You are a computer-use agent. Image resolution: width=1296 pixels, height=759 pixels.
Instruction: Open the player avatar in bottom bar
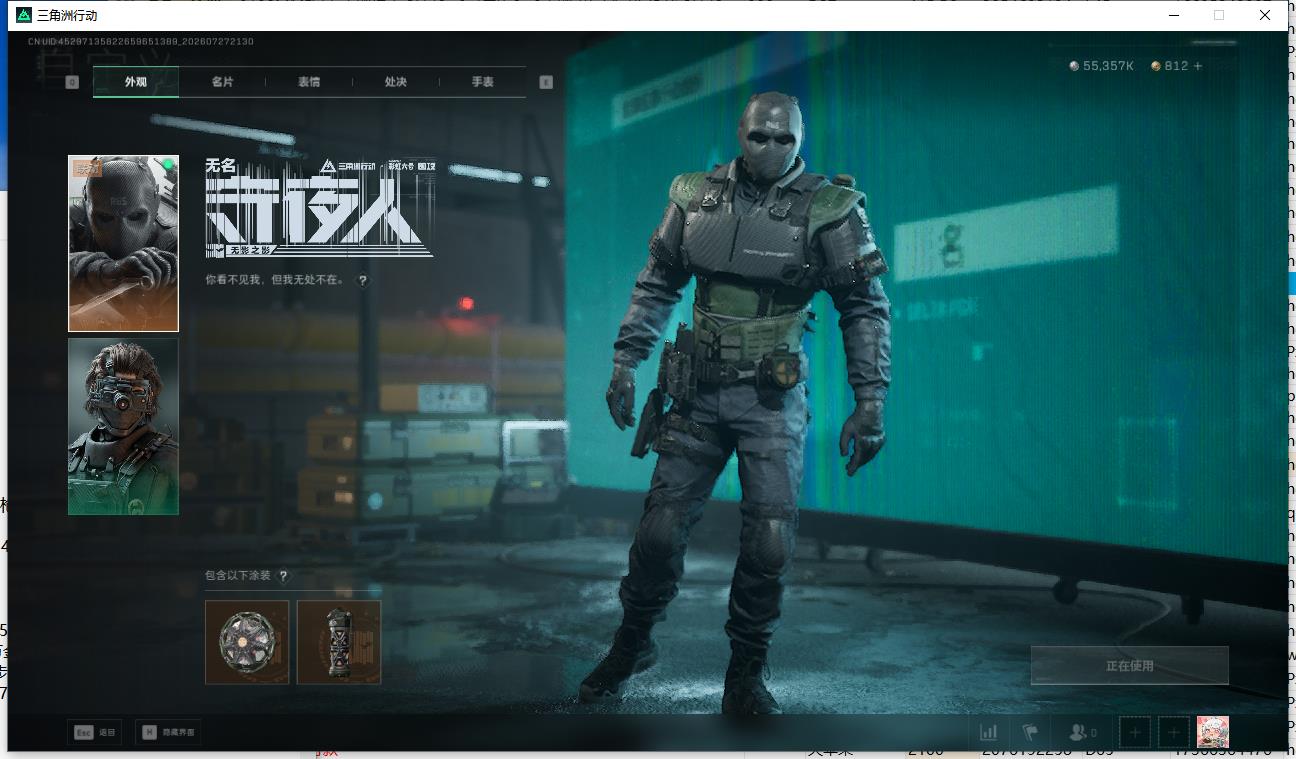(1213, 733)
